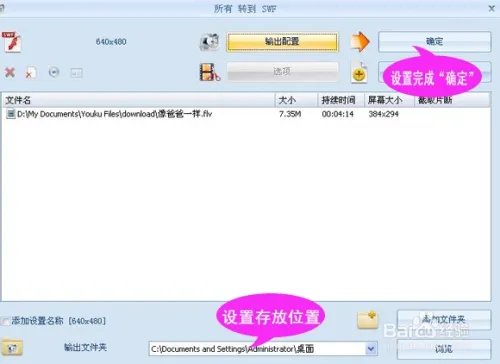Click the 输出文件夹 label
The height and width of the screenshot is (364, 500).
pos(85,347)
